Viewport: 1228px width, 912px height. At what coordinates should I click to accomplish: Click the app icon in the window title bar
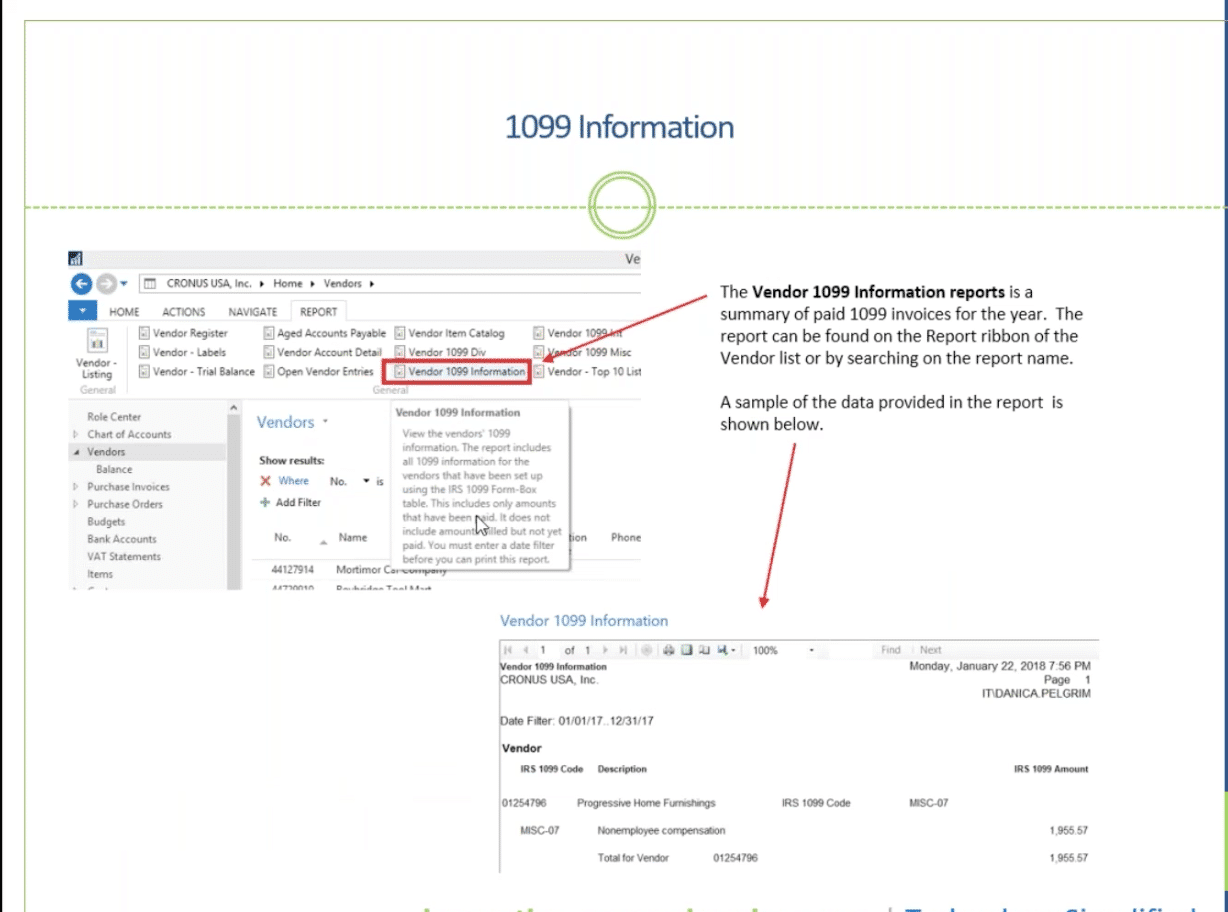point(75,259)
